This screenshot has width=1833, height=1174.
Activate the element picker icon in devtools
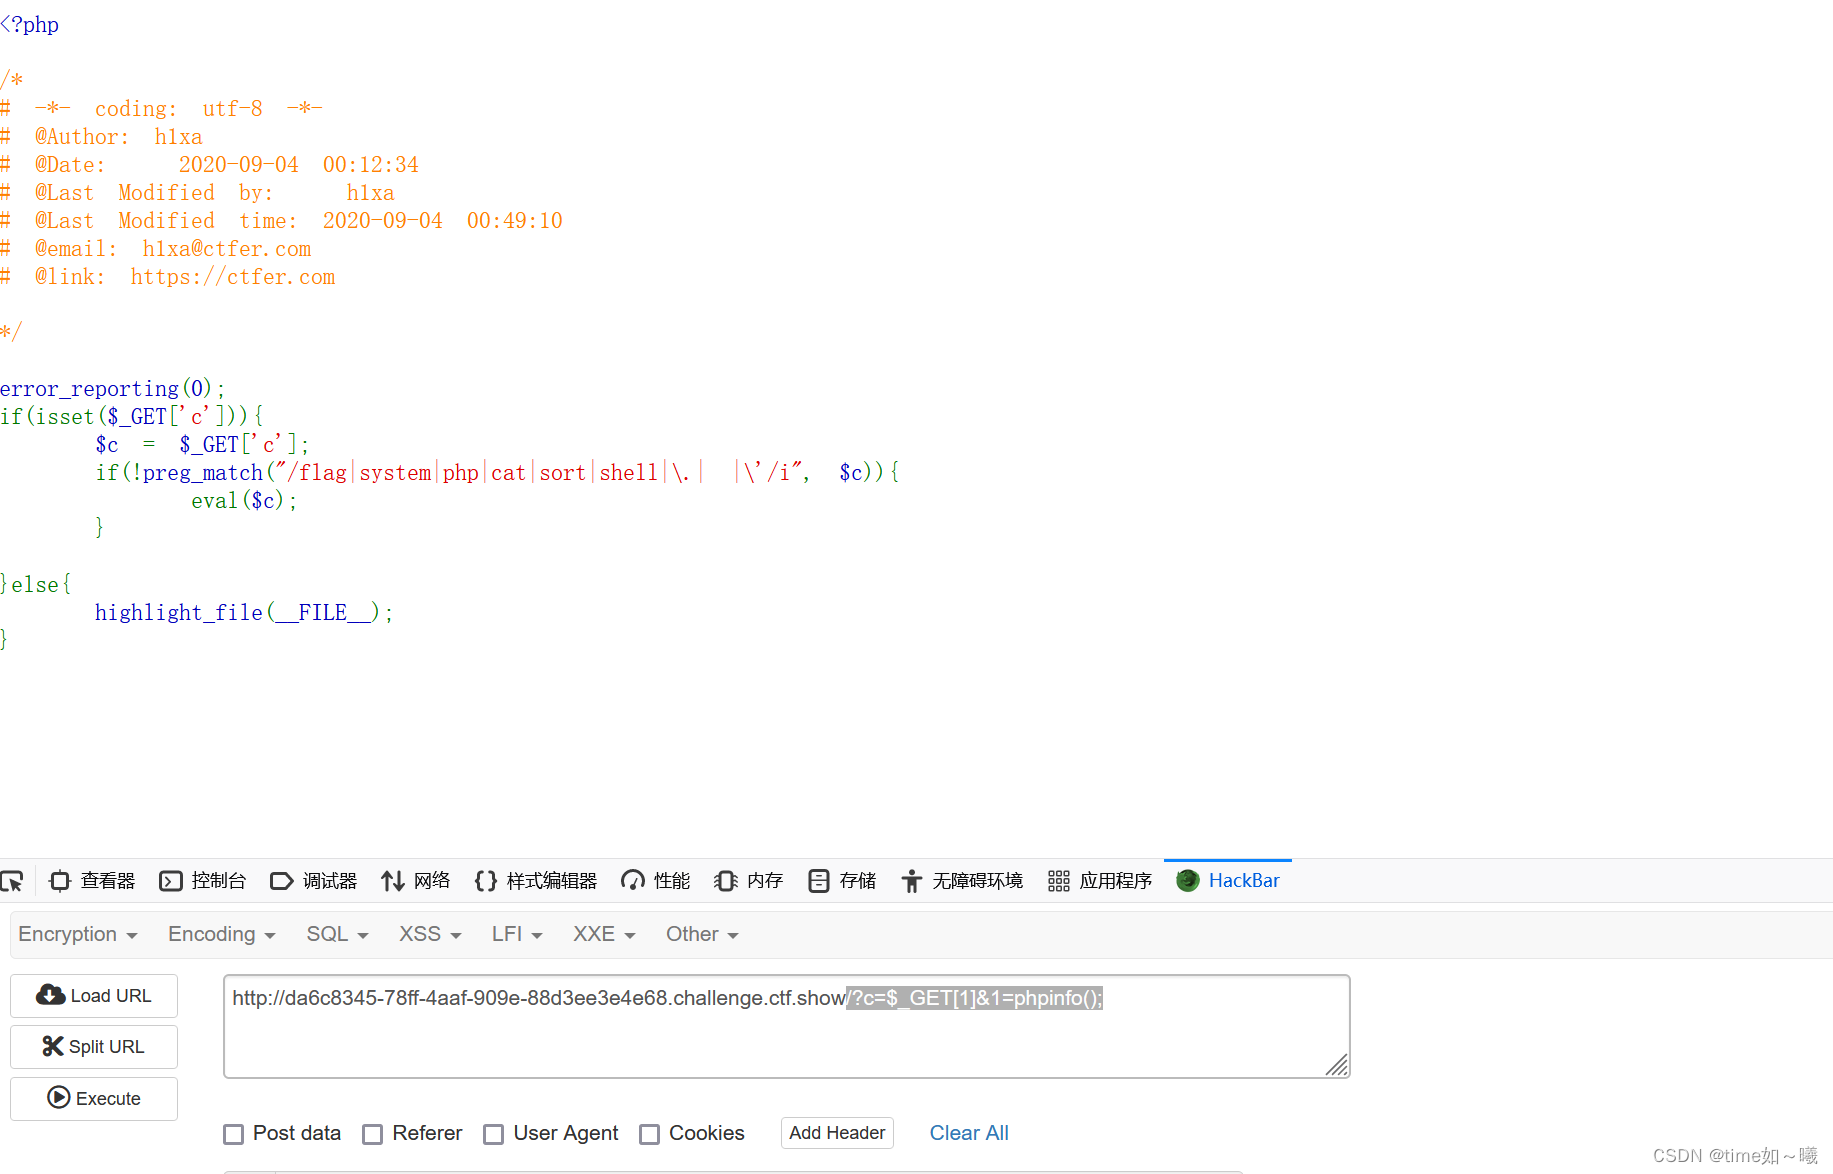[x=12, y=881]
